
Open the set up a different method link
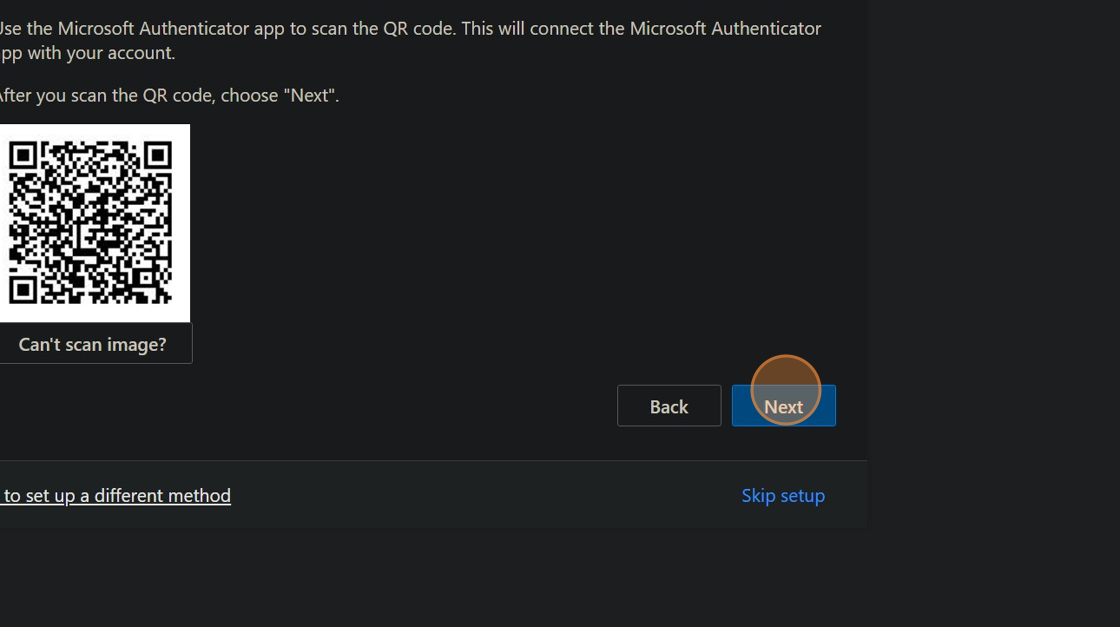[116, 495]
